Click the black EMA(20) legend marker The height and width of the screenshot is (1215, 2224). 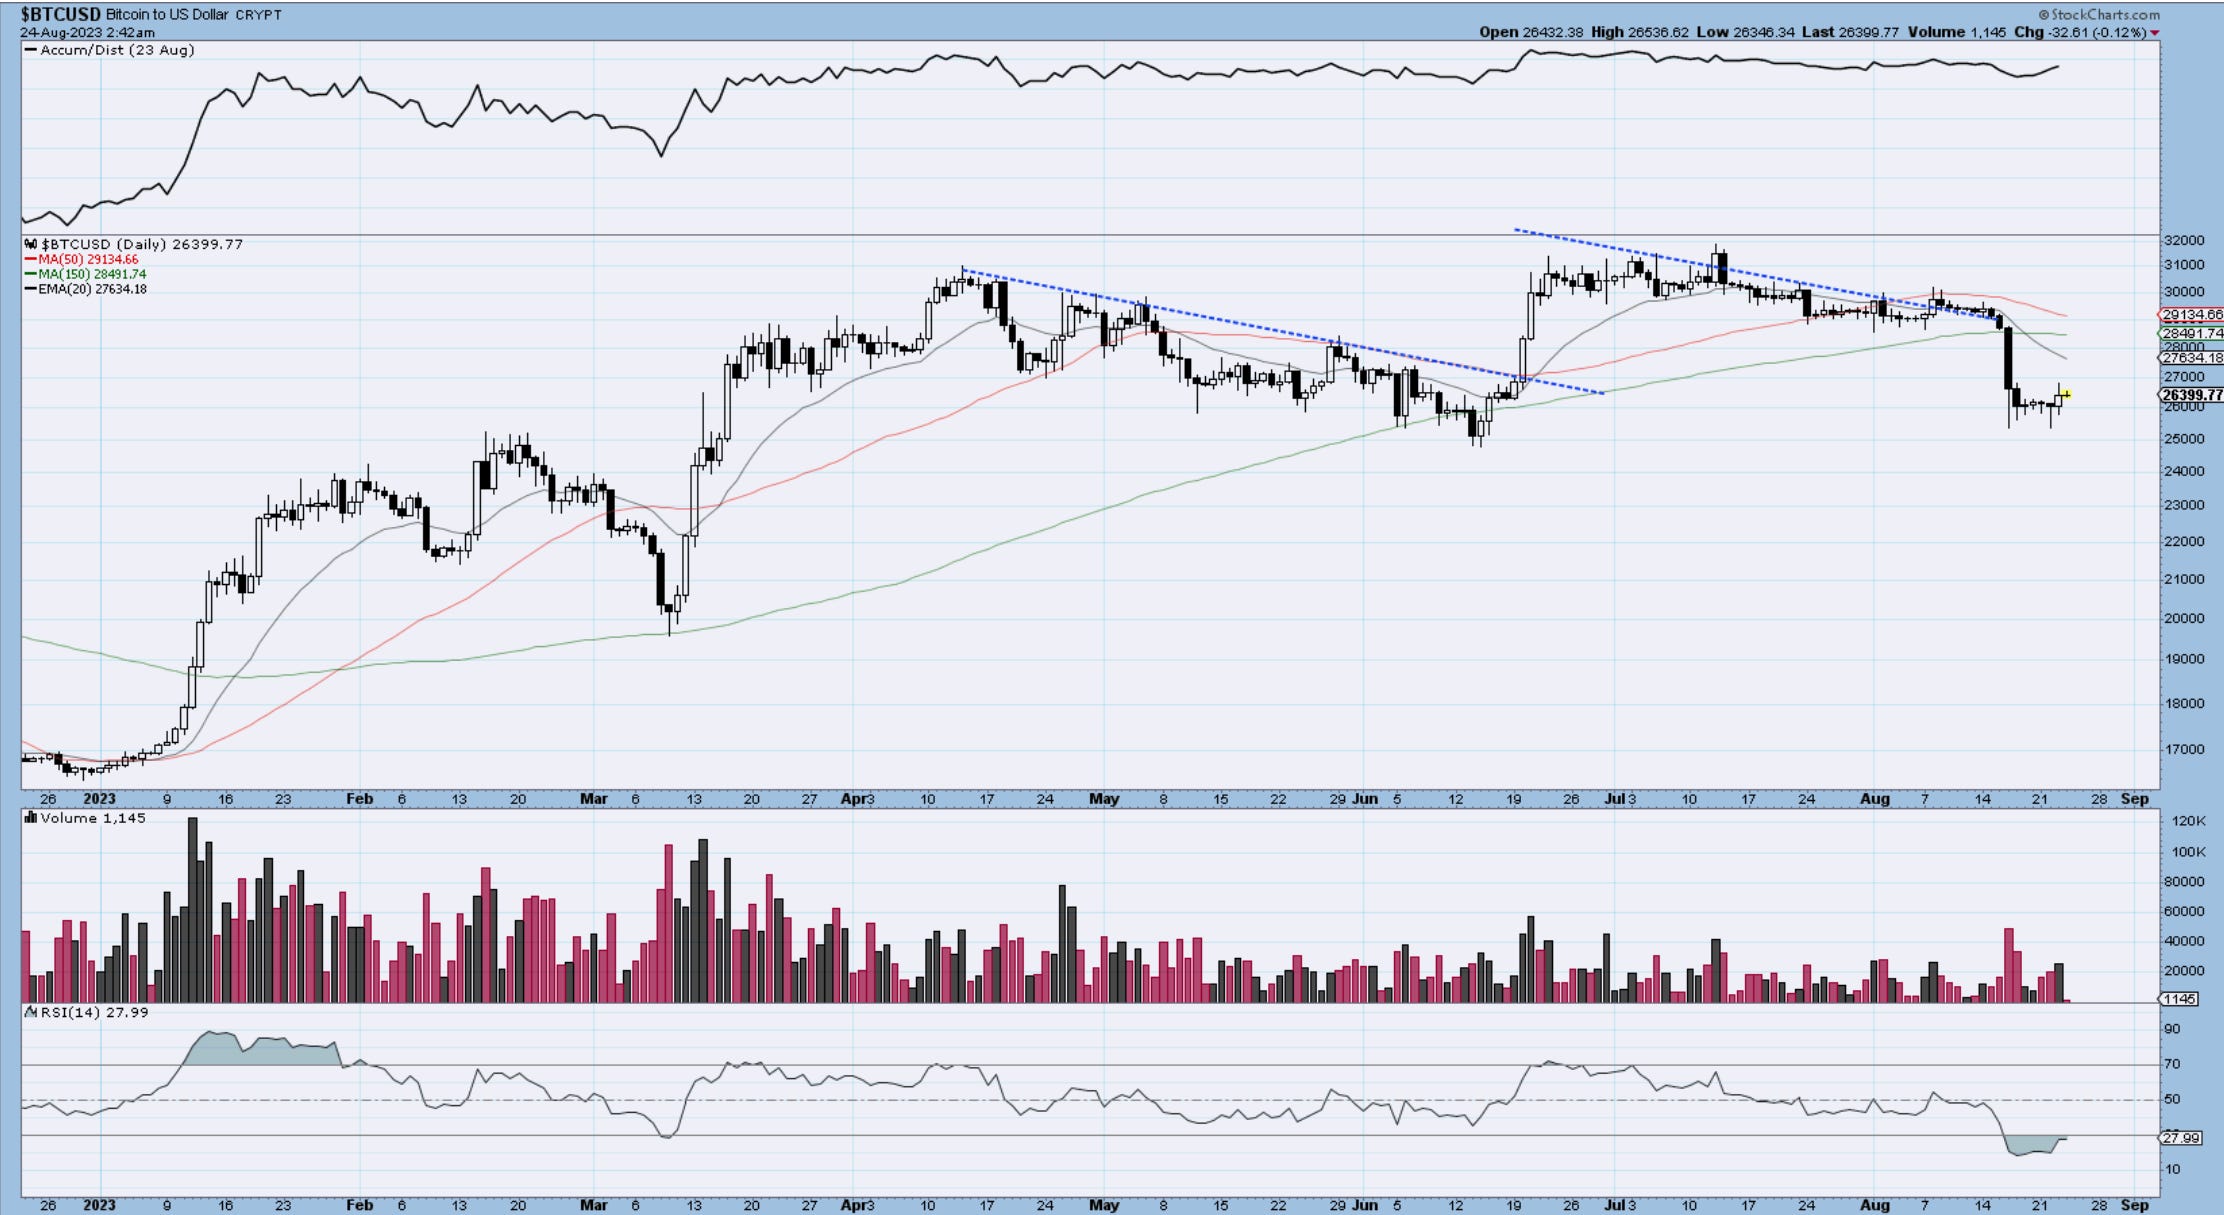31,289
